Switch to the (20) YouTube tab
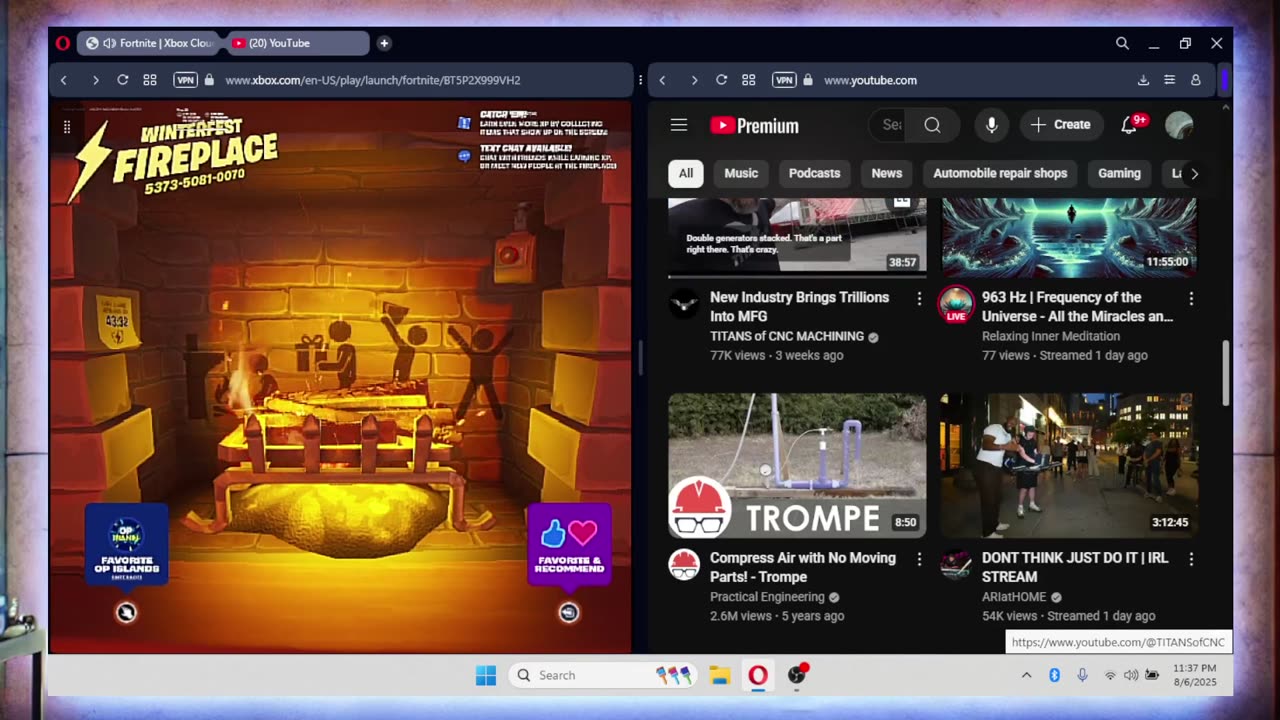 pyautogui.click(x=297, y=43)
